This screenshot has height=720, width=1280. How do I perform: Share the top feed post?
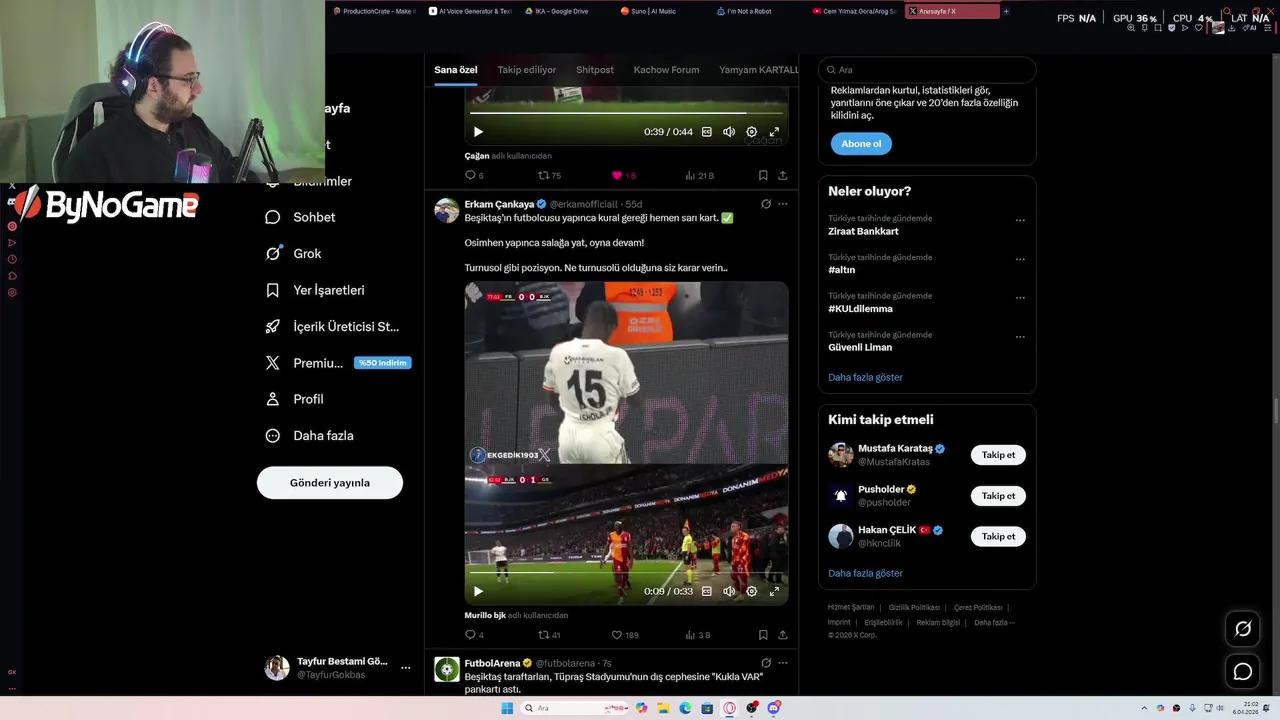[x=783, y=175]
